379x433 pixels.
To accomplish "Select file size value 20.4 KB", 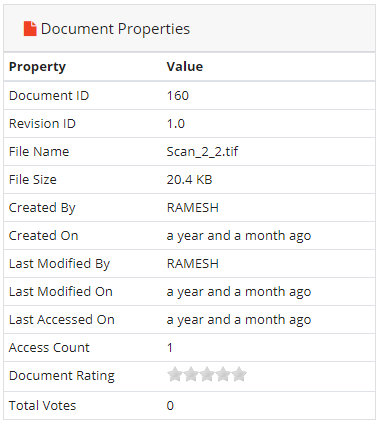I will (189, 180).
